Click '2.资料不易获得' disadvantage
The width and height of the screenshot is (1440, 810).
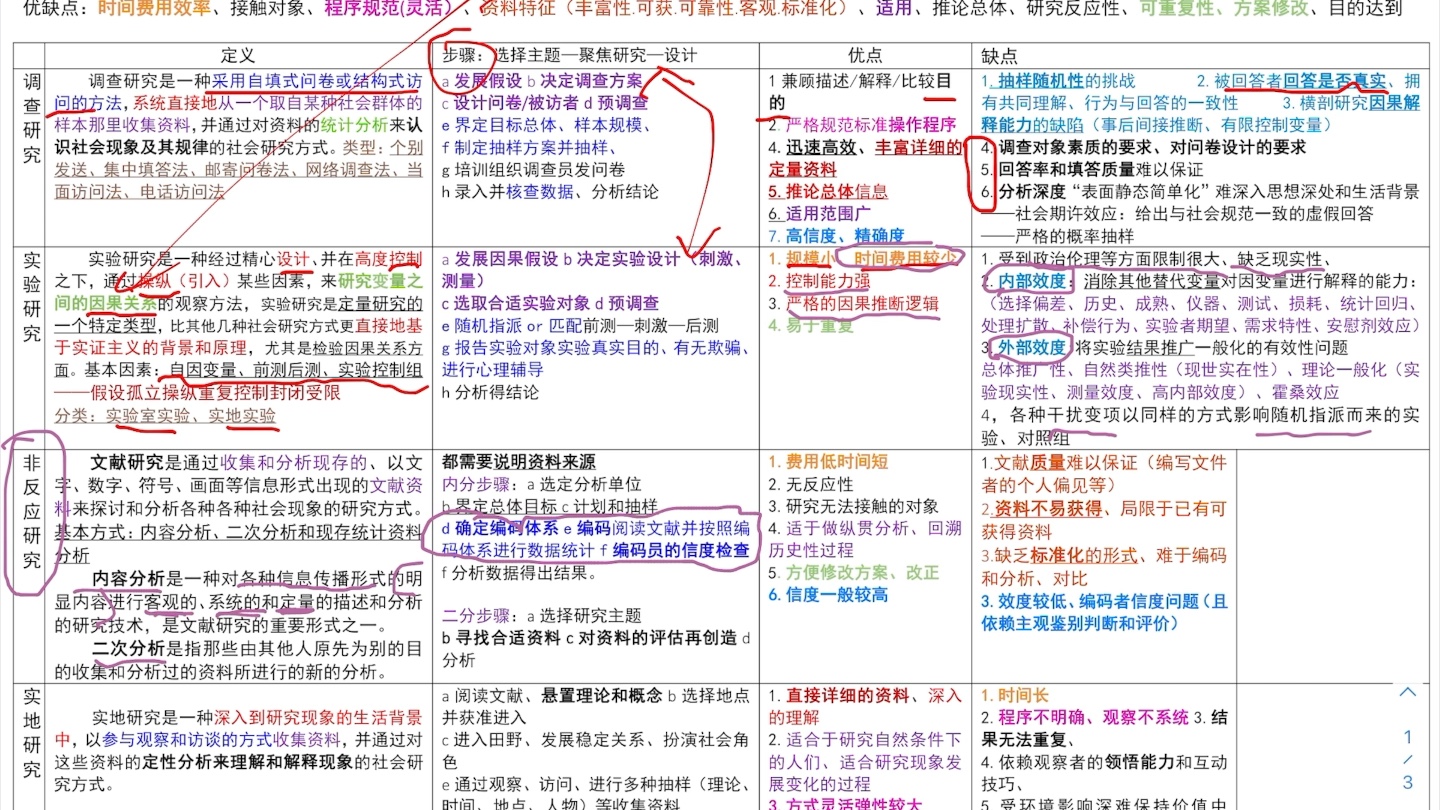(x=1041, y=508)
